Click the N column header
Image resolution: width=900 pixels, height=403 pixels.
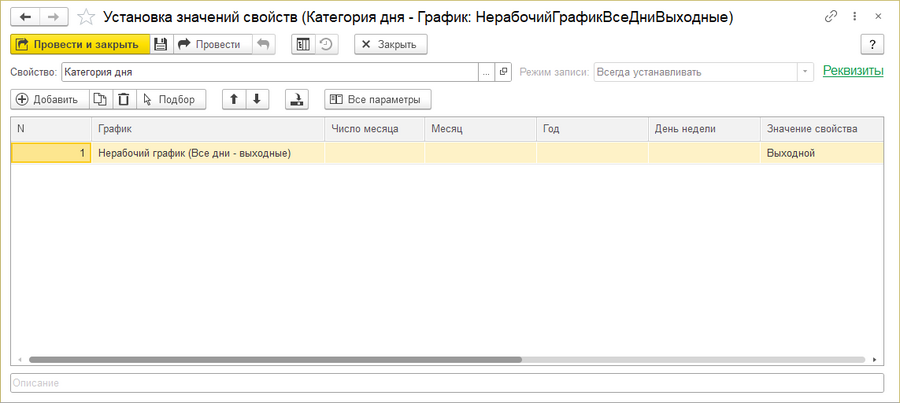coord(51,129)
